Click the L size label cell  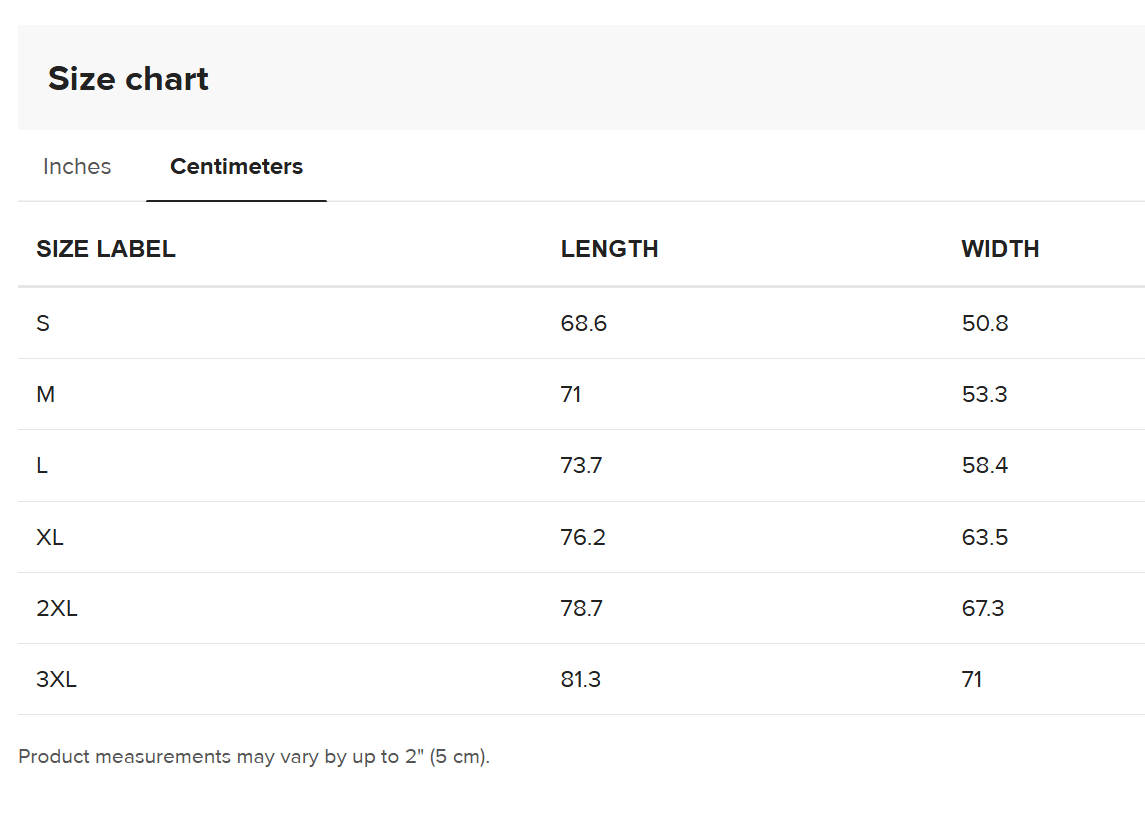click(x=42, y=465)
